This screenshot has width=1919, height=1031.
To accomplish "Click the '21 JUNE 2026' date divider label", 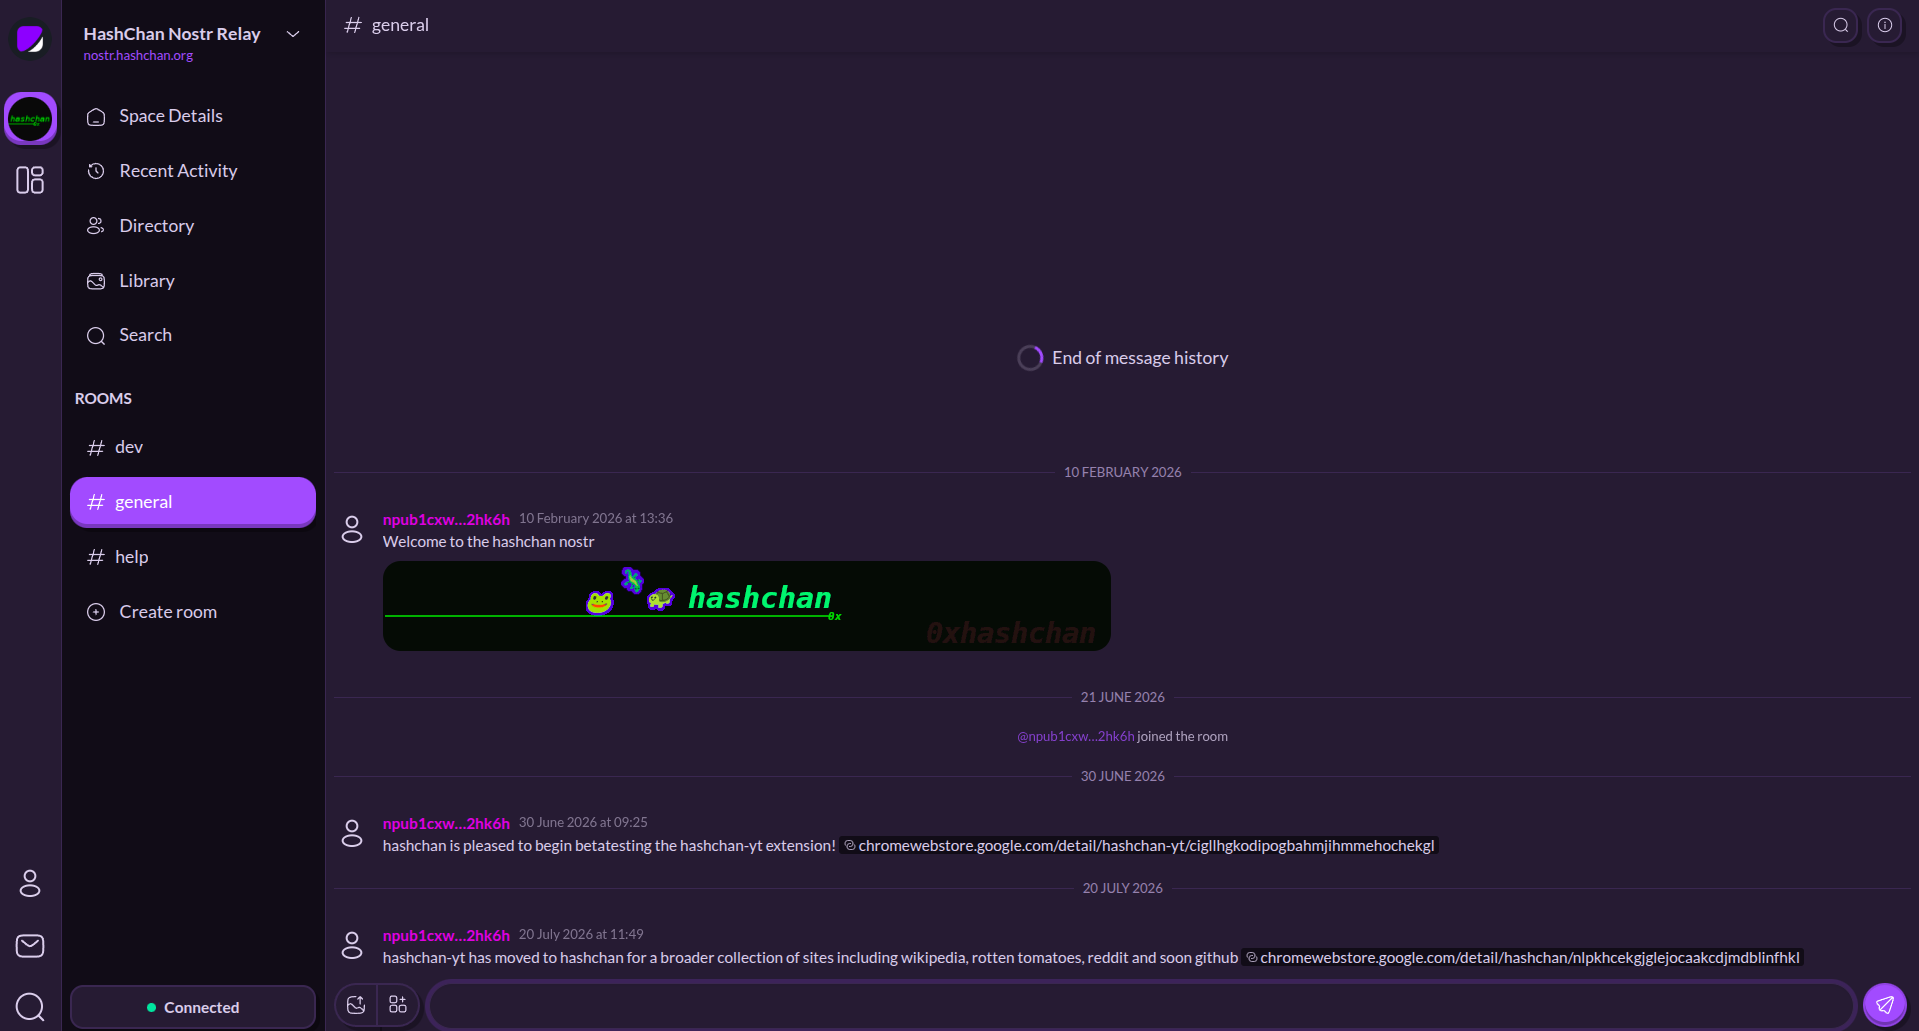I will (1123, 697).
